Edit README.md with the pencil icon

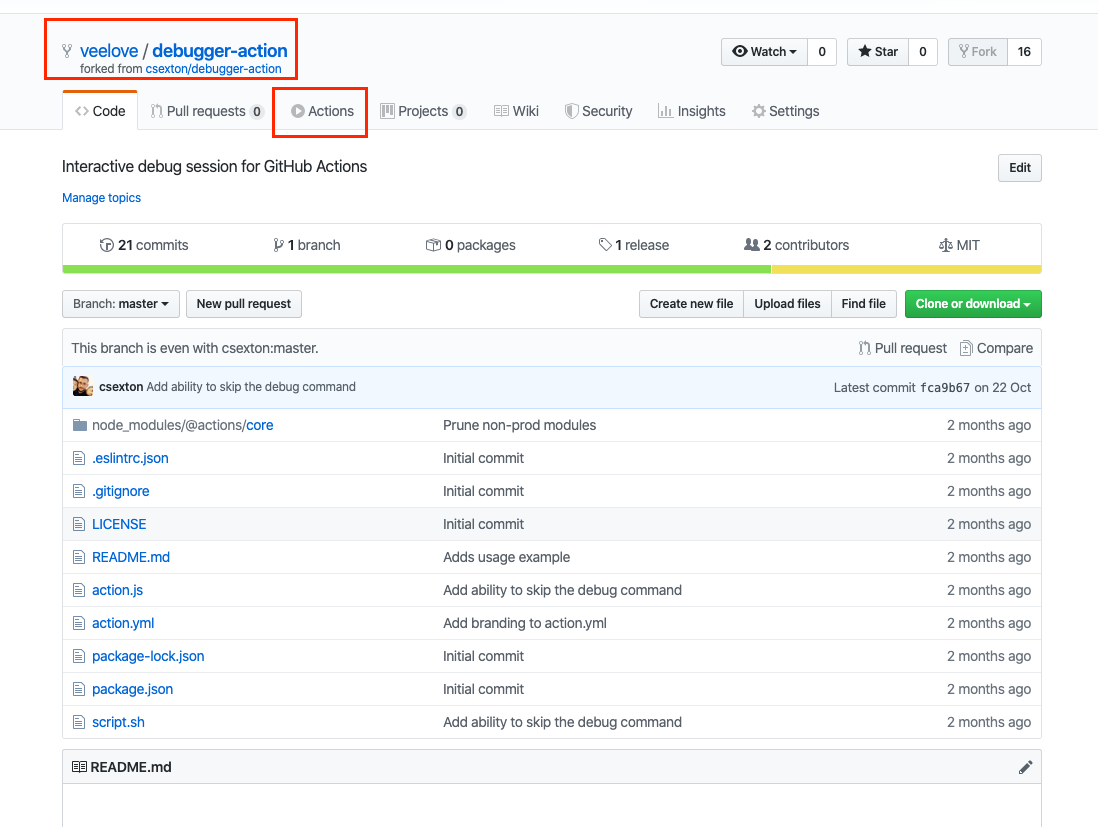pyautogui.click(x=1025, y=767)
